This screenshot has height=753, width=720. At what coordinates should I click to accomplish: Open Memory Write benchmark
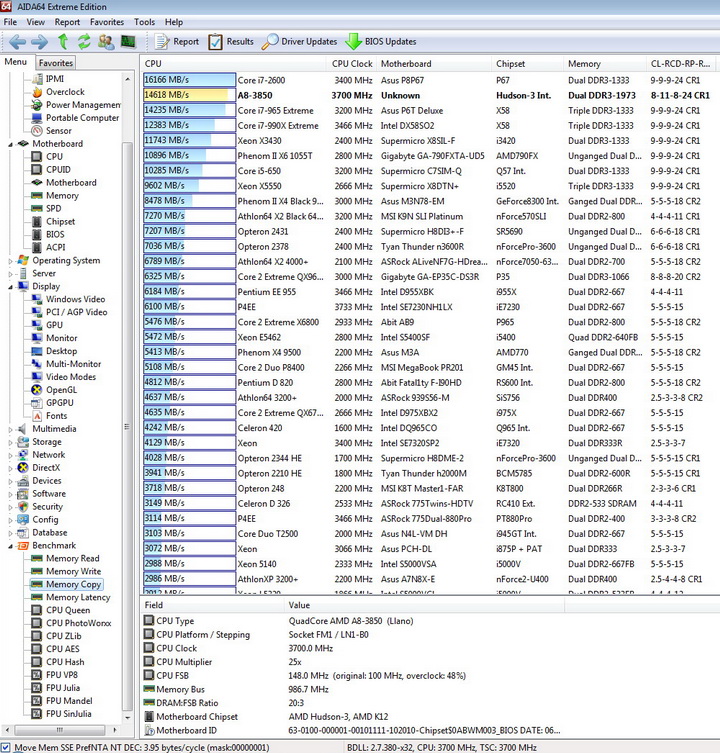(66, 571)
